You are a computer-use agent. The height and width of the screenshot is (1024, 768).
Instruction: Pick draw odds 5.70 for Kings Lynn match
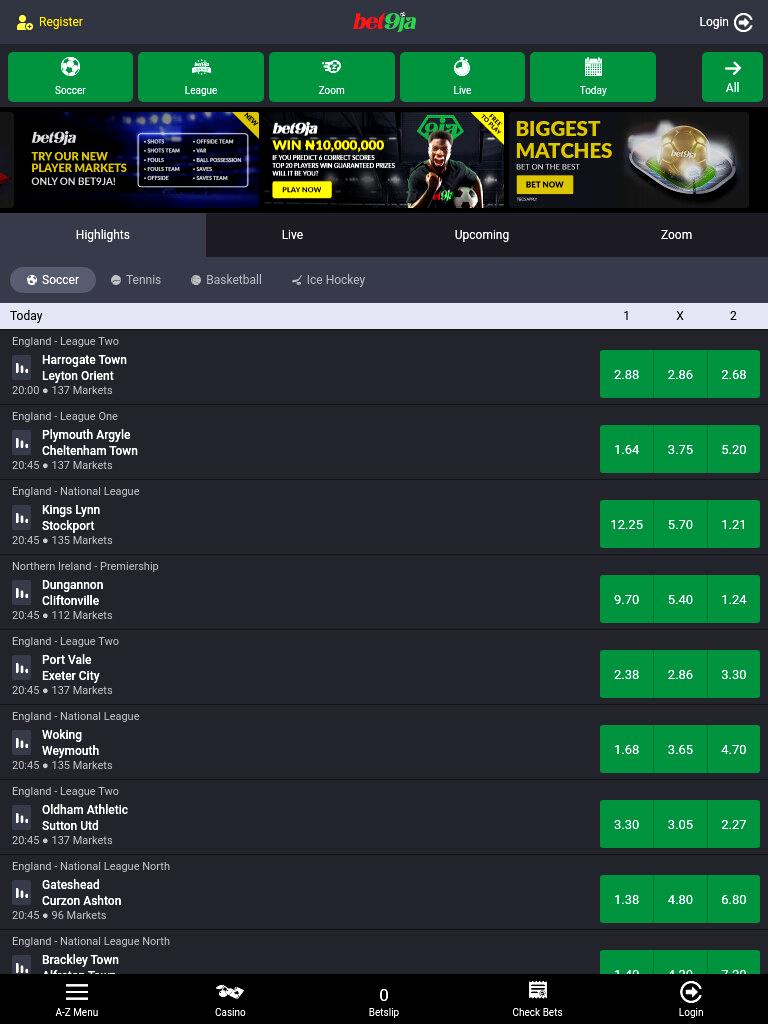[x=680, y=524]
